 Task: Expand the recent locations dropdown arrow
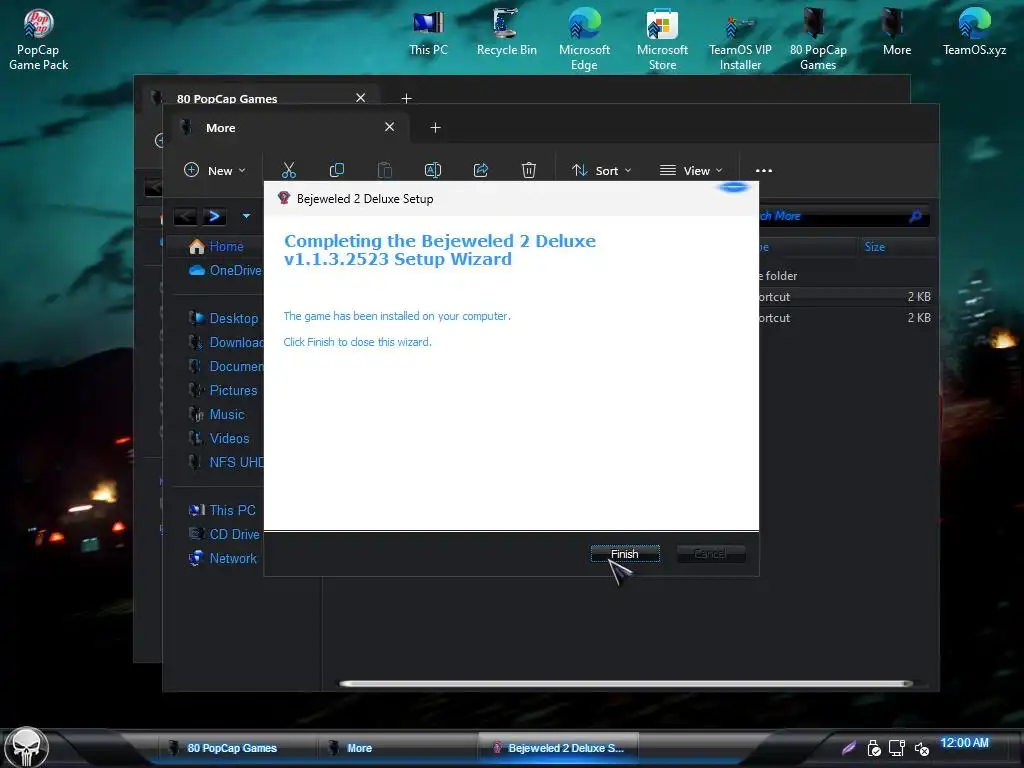point(246,216)
